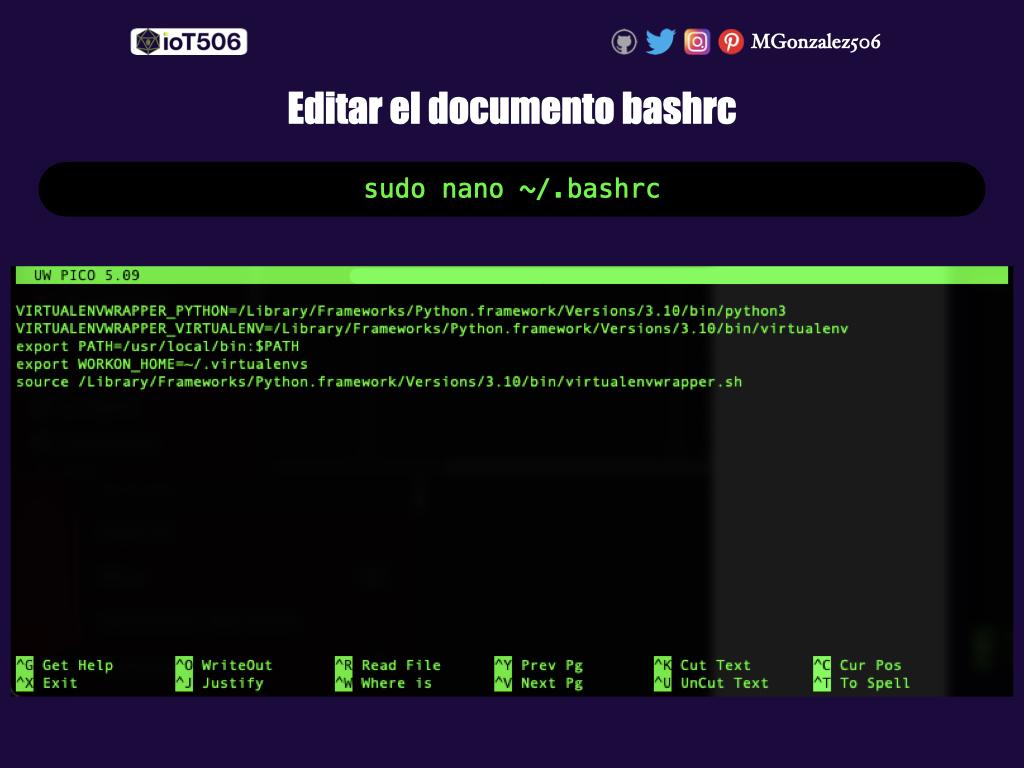Select the ^Y Prev Pg shortcut
Image resolution: width=1024 pixels, height=768 pixels.
tap(539, 665)
